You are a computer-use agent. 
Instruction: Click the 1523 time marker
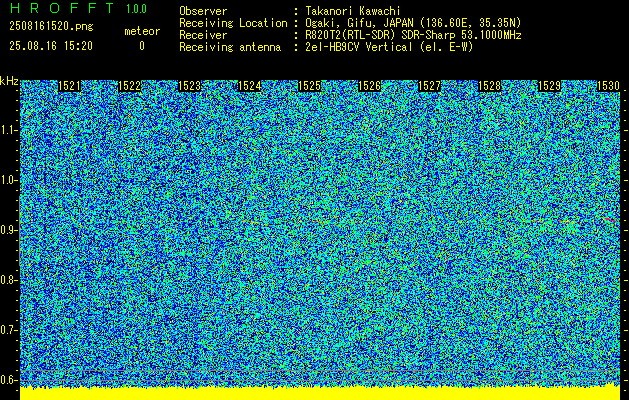[189, 86]
